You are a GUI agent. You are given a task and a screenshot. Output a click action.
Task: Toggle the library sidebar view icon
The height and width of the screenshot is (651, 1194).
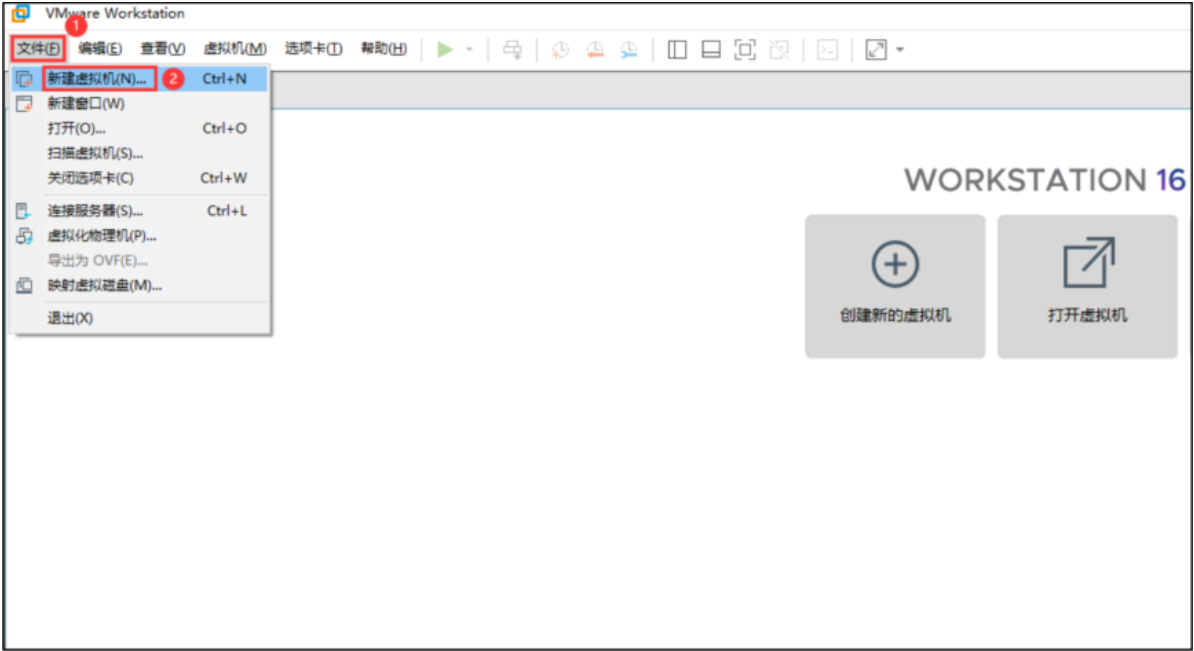coord(677,49)
